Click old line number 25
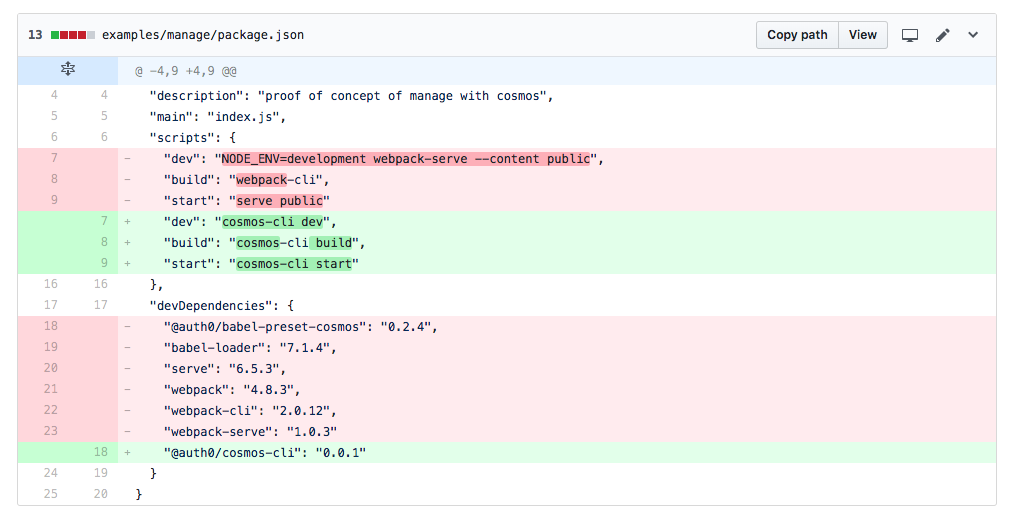This screenshot has height=518, width=1014. (50, 493)
